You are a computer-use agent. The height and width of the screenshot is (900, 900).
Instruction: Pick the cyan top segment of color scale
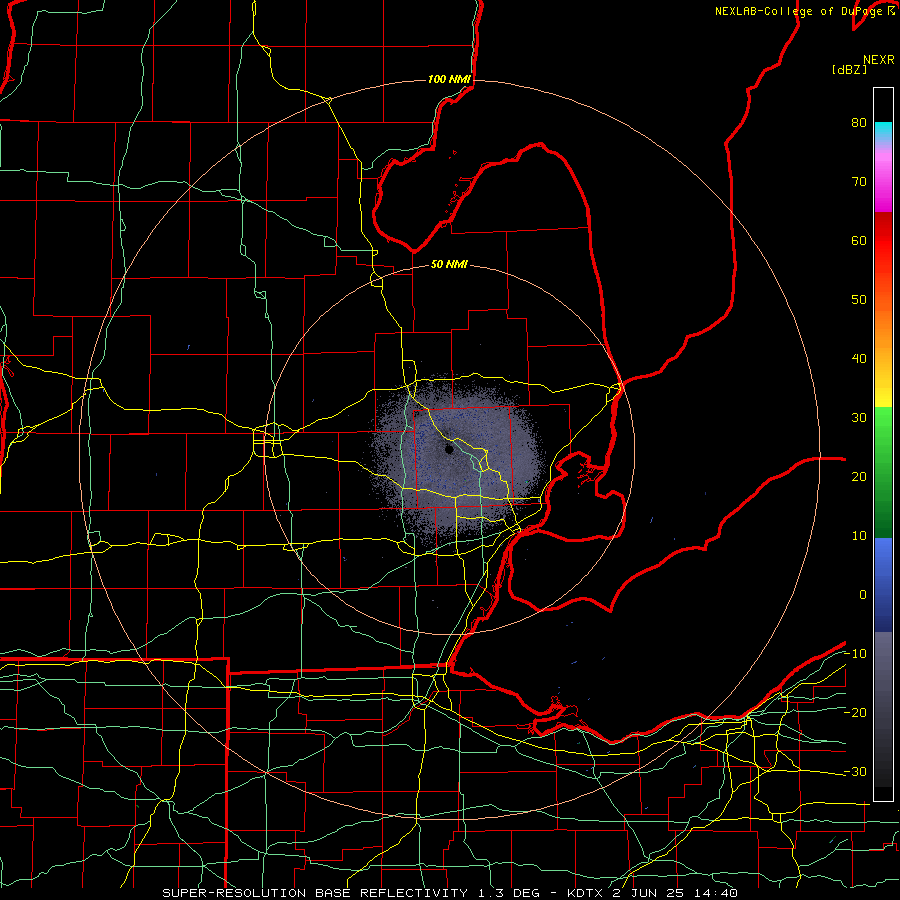883,132
